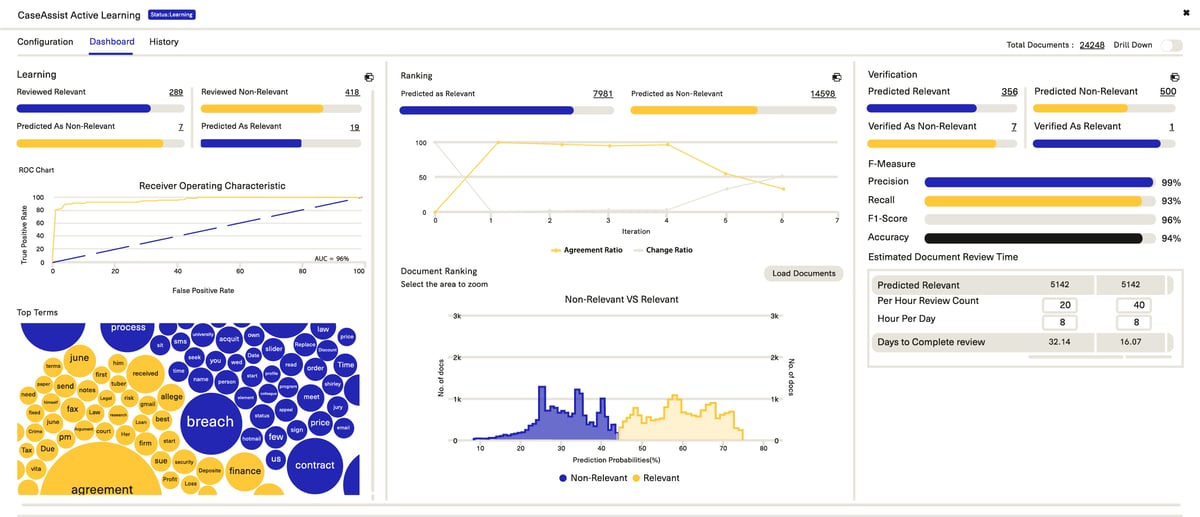The height and width of the screenshot is (517, 1200).
Task: Open the Reviewed Non-Relevant count 418
Action: coord(352,92)
